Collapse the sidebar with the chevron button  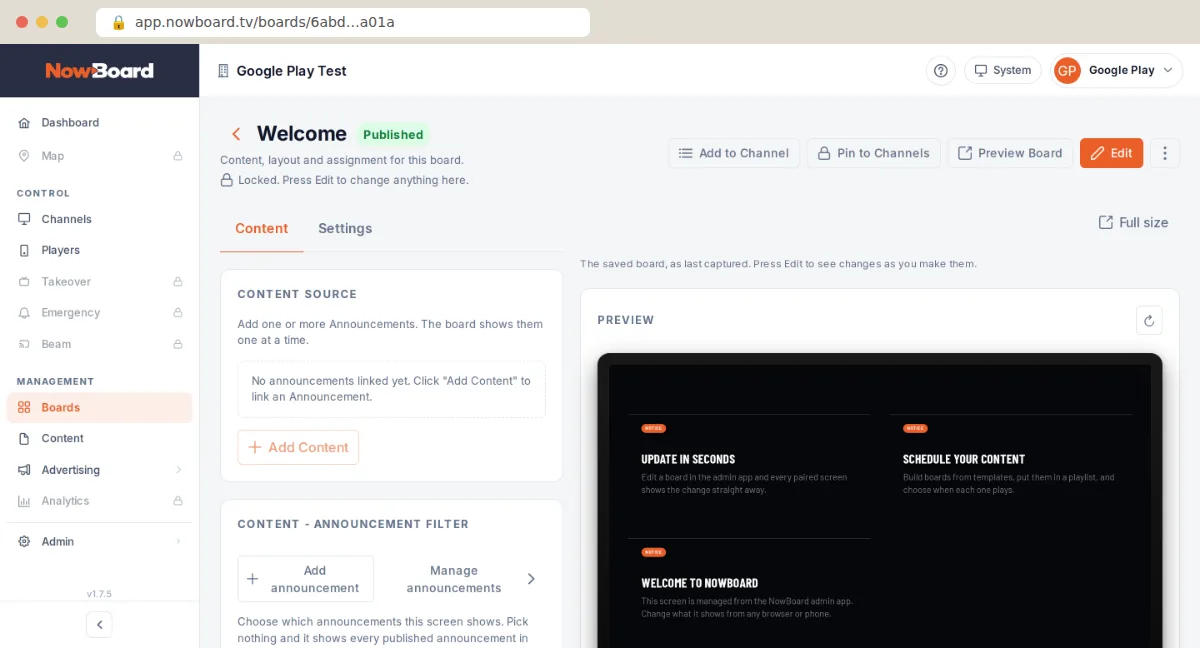[99, 625]
